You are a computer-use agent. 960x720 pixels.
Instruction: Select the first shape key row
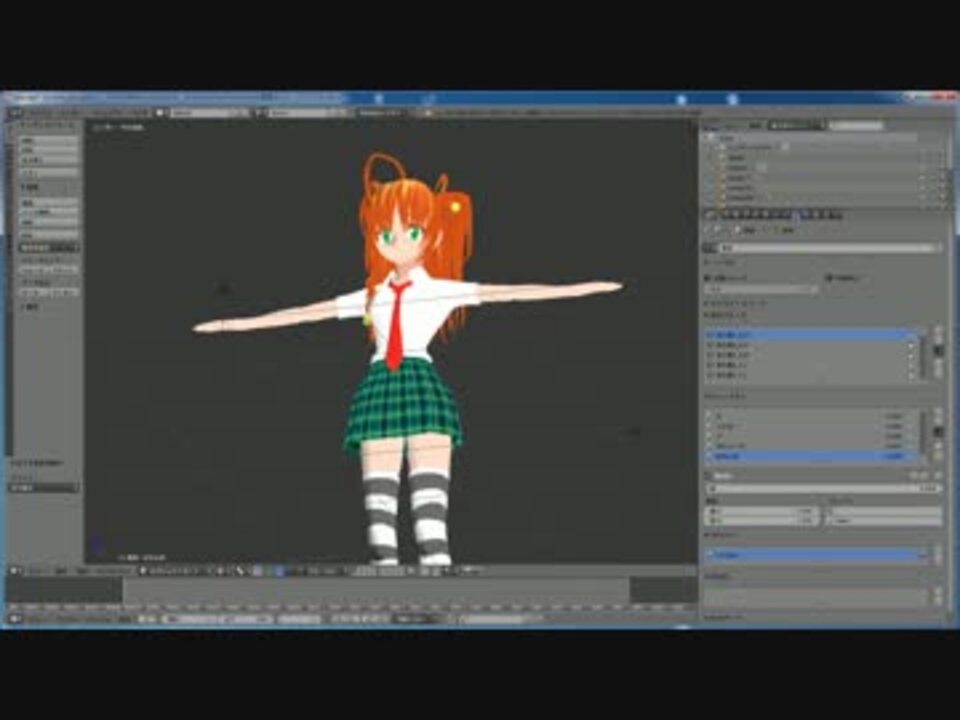coord(811,416)
